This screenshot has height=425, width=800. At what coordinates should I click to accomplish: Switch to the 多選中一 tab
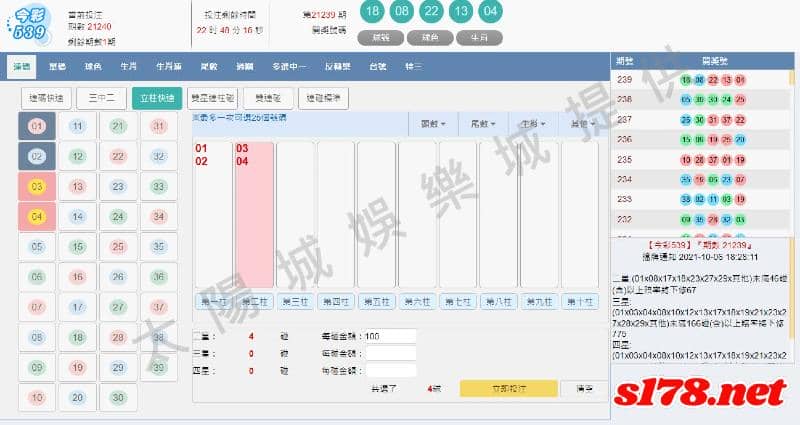(x=288, y=66)
